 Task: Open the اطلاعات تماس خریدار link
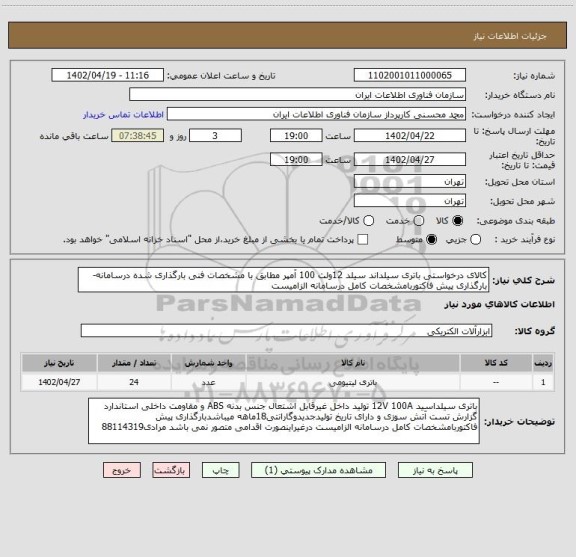(x=123, y=115)
